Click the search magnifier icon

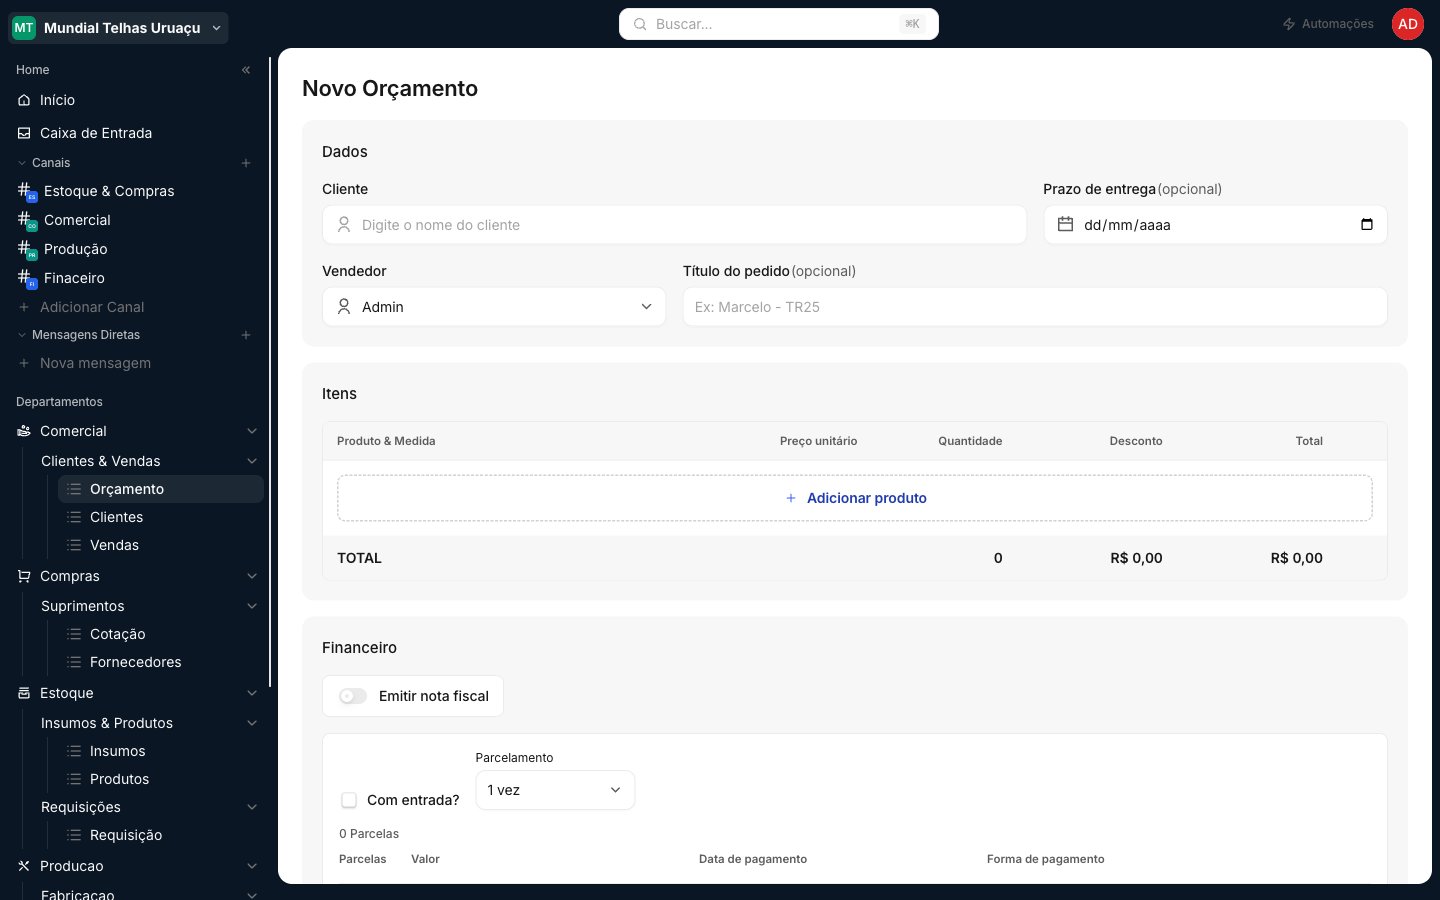click(640, 24)
